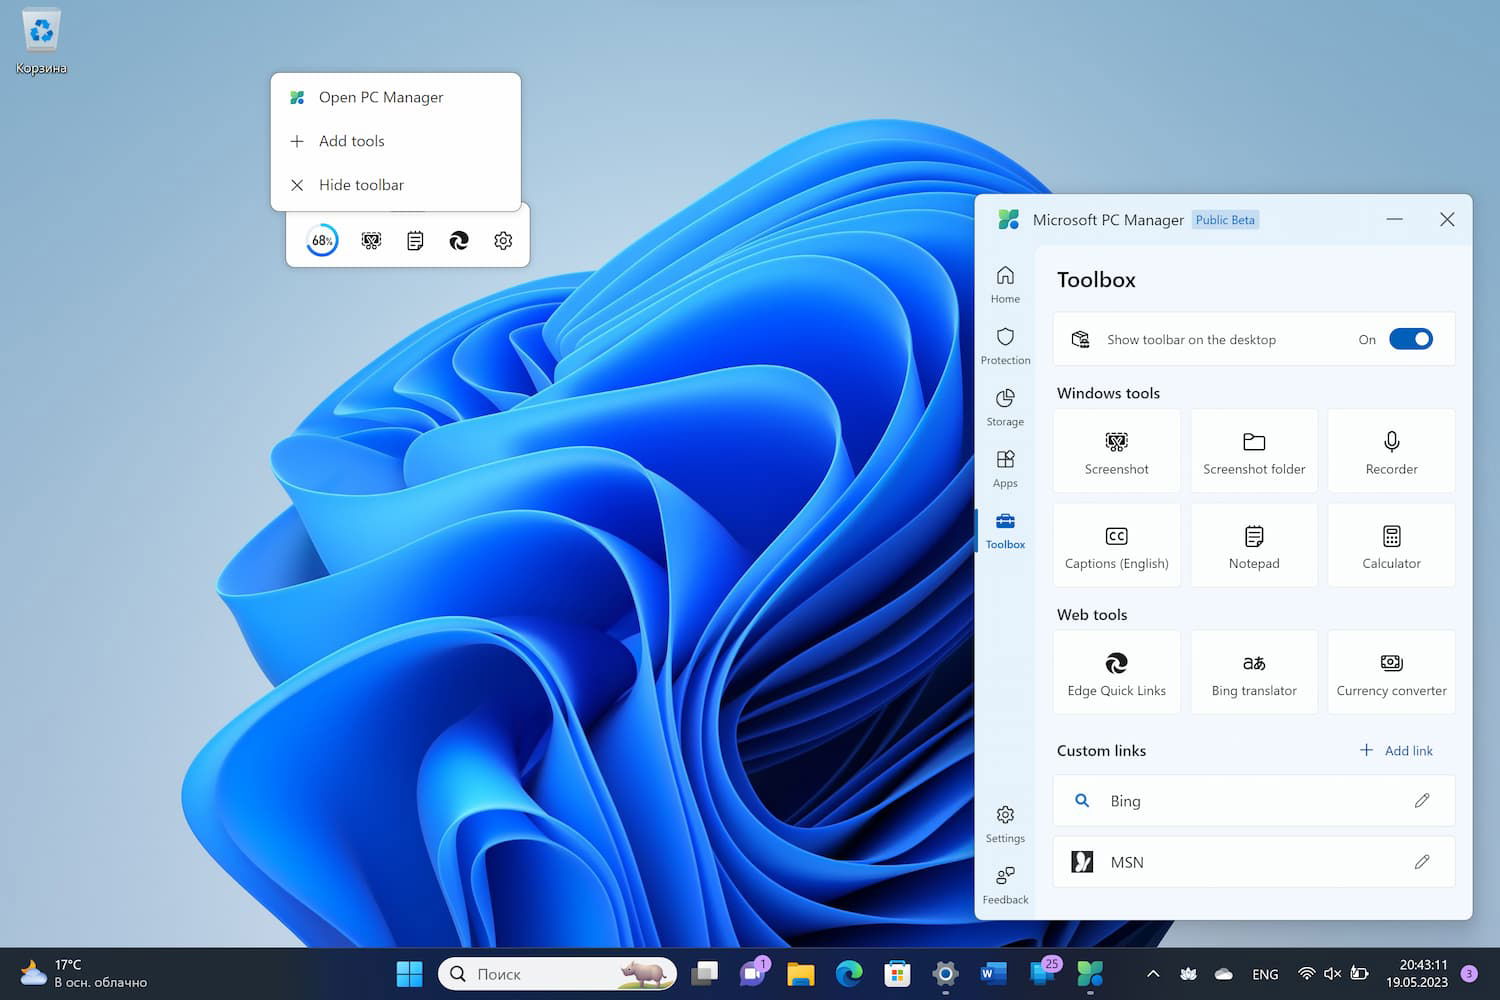
Task: Open the Screenshot tool in Toolbox
Action: click(x=1116, y=451)
